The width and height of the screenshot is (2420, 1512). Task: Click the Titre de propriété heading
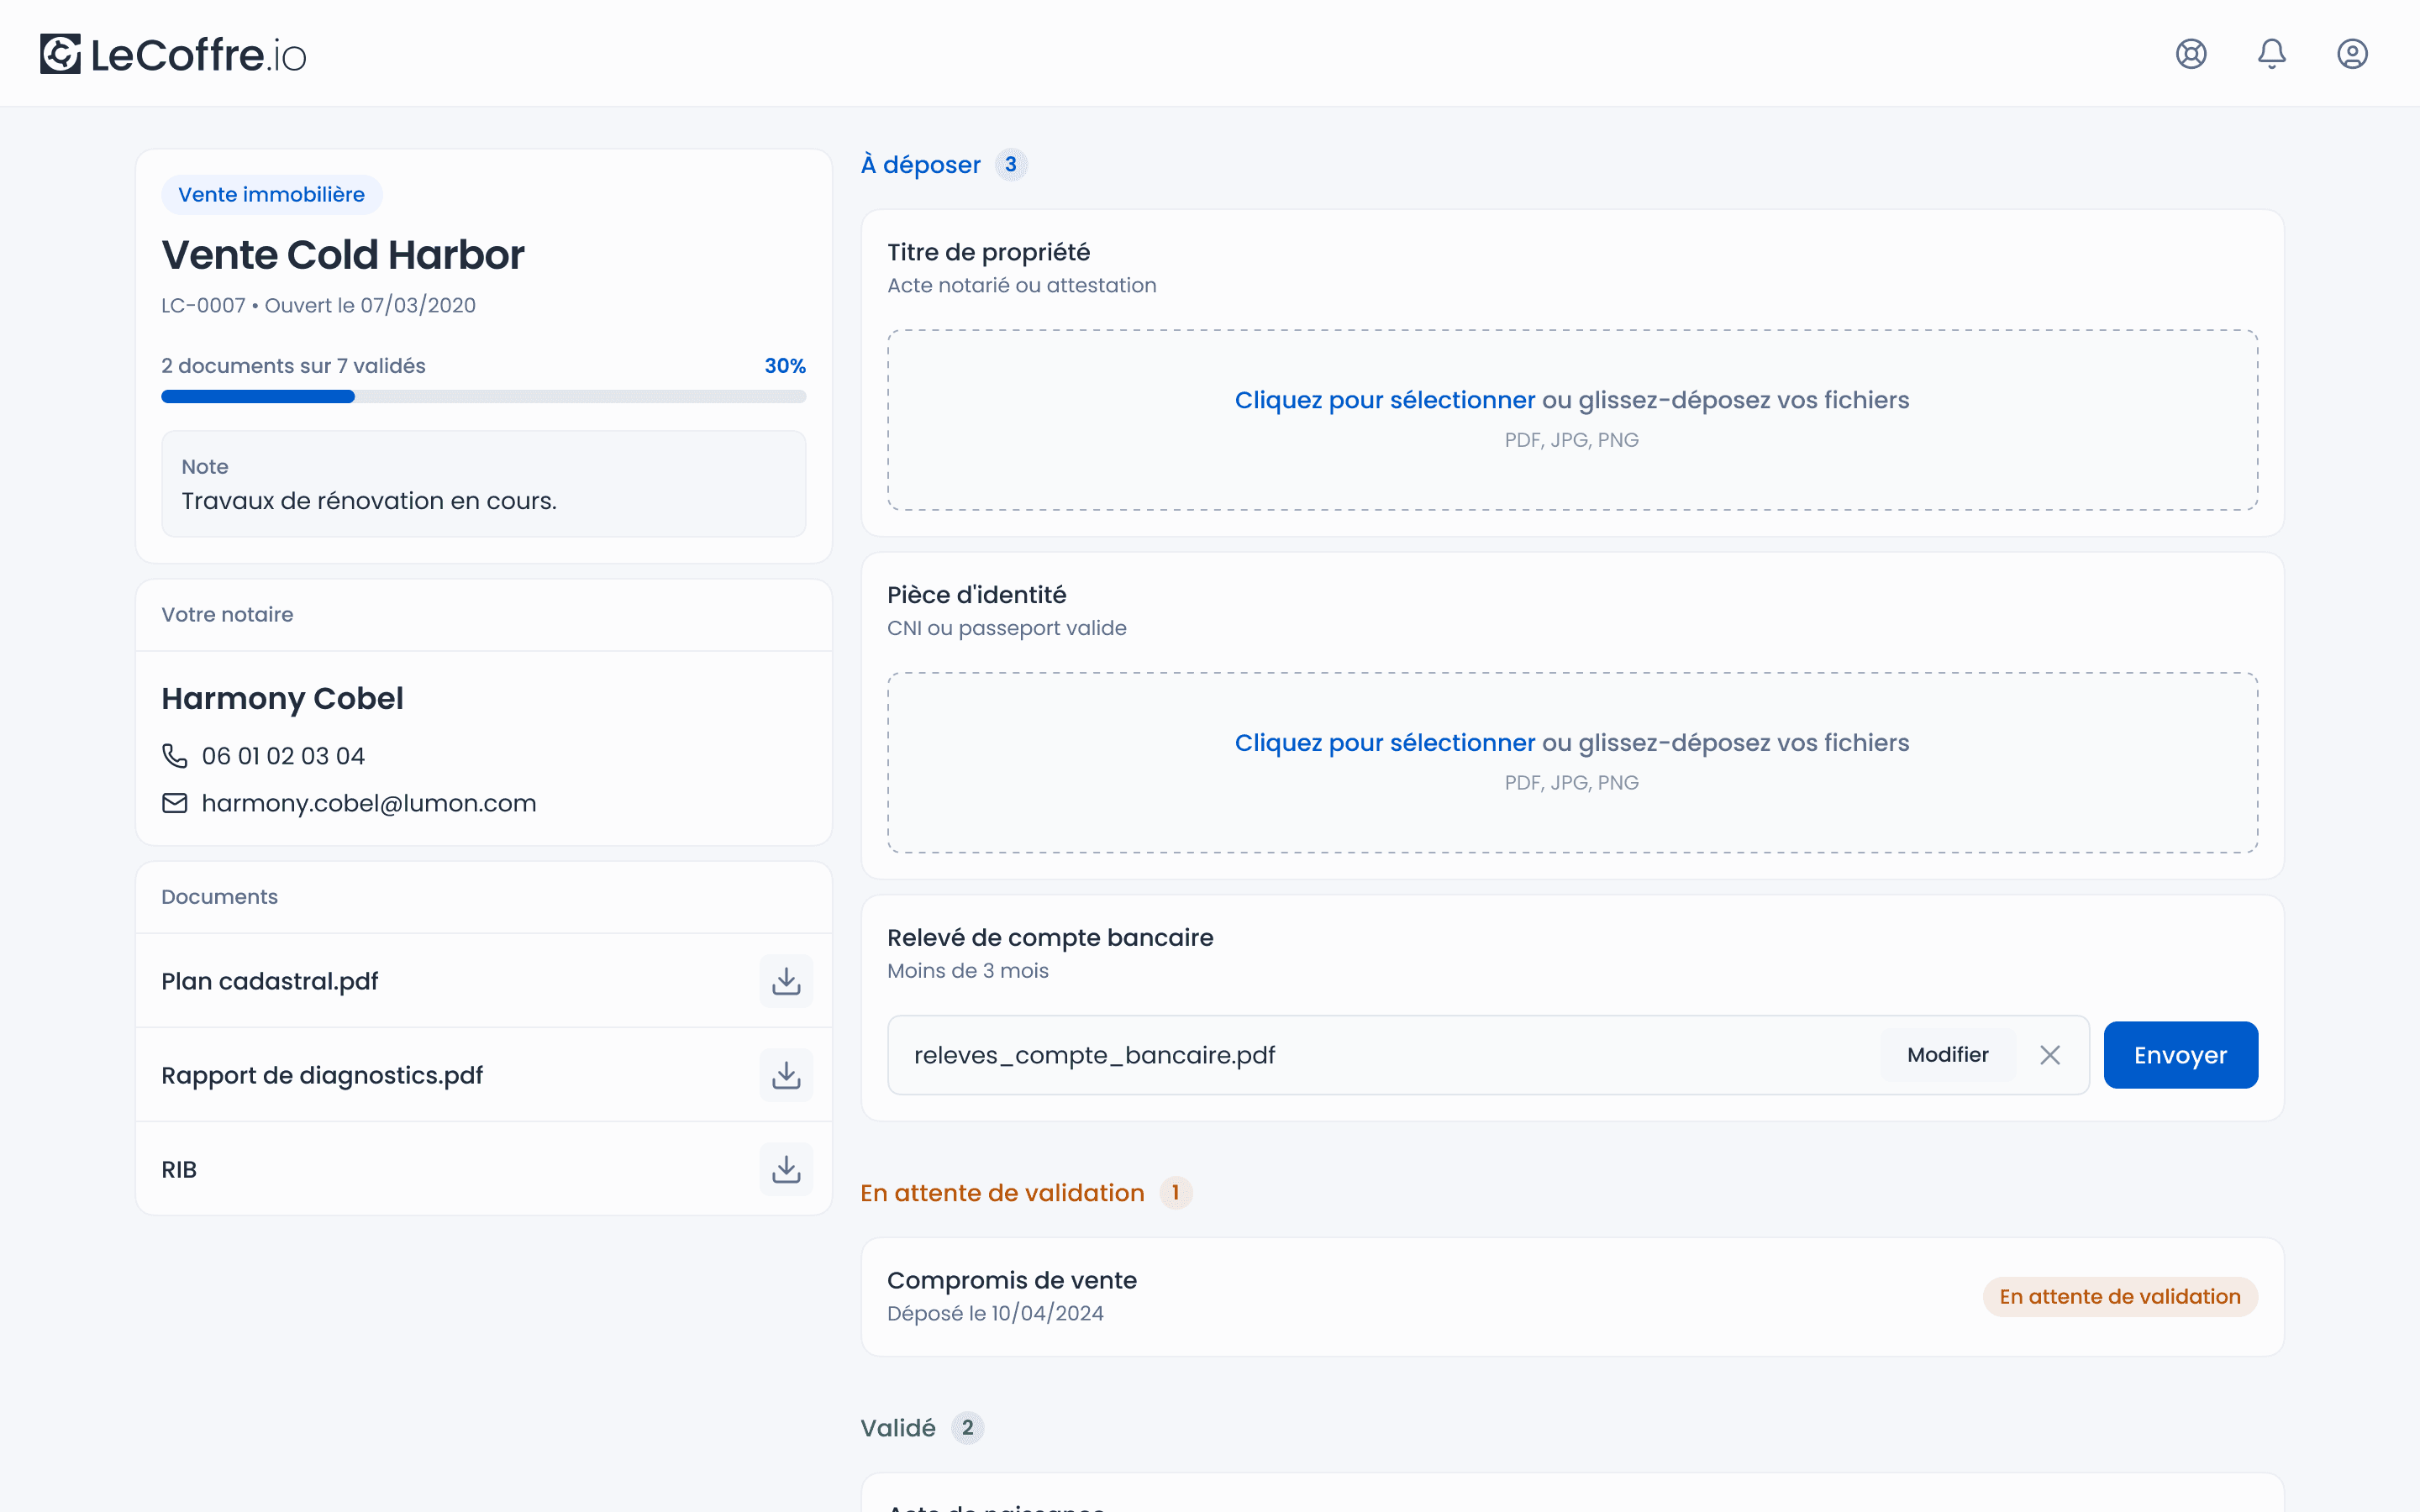[x=988, y=253]
